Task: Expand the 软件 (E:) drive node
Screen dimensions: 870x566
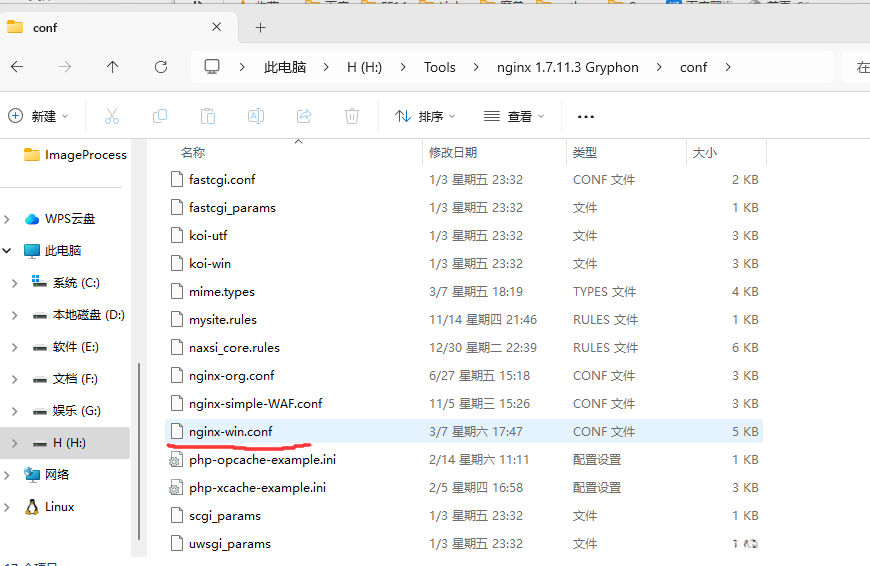Action: pos(14,347)
